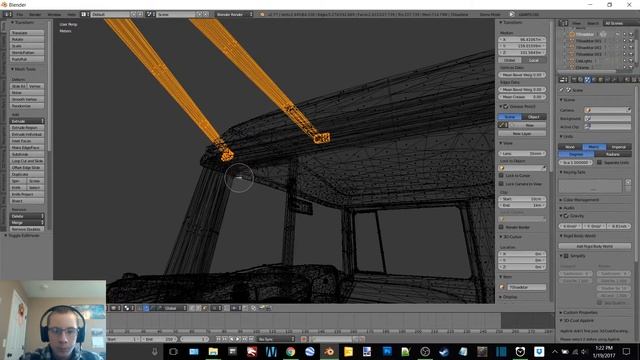The width and height of the screenshot is (640, 360).
Task: Open the All Scenes outliner dropdown
Action: pos(620,23)
